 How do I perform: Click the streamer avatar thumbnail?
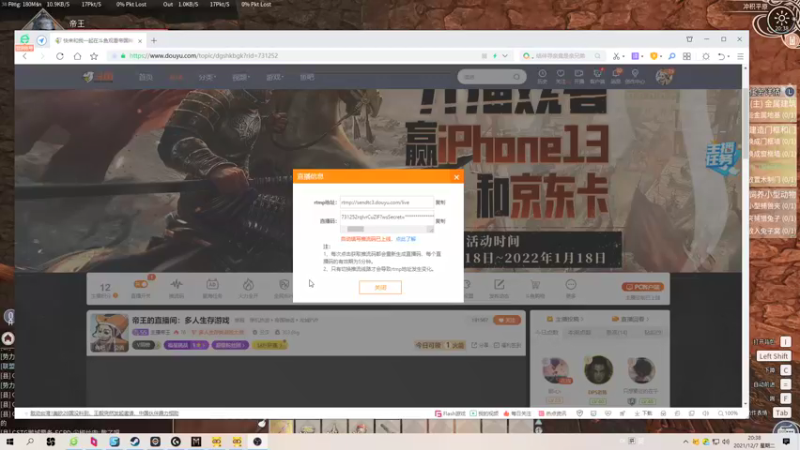[109, 333]
